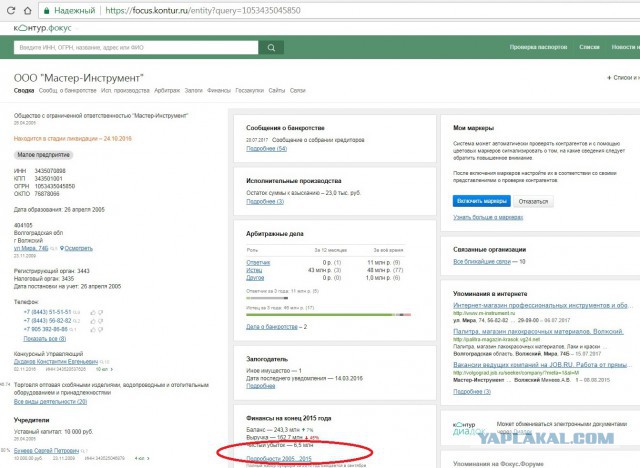
Task: Click the search icon next to ул Мира, 74Б
Action: 53,248
